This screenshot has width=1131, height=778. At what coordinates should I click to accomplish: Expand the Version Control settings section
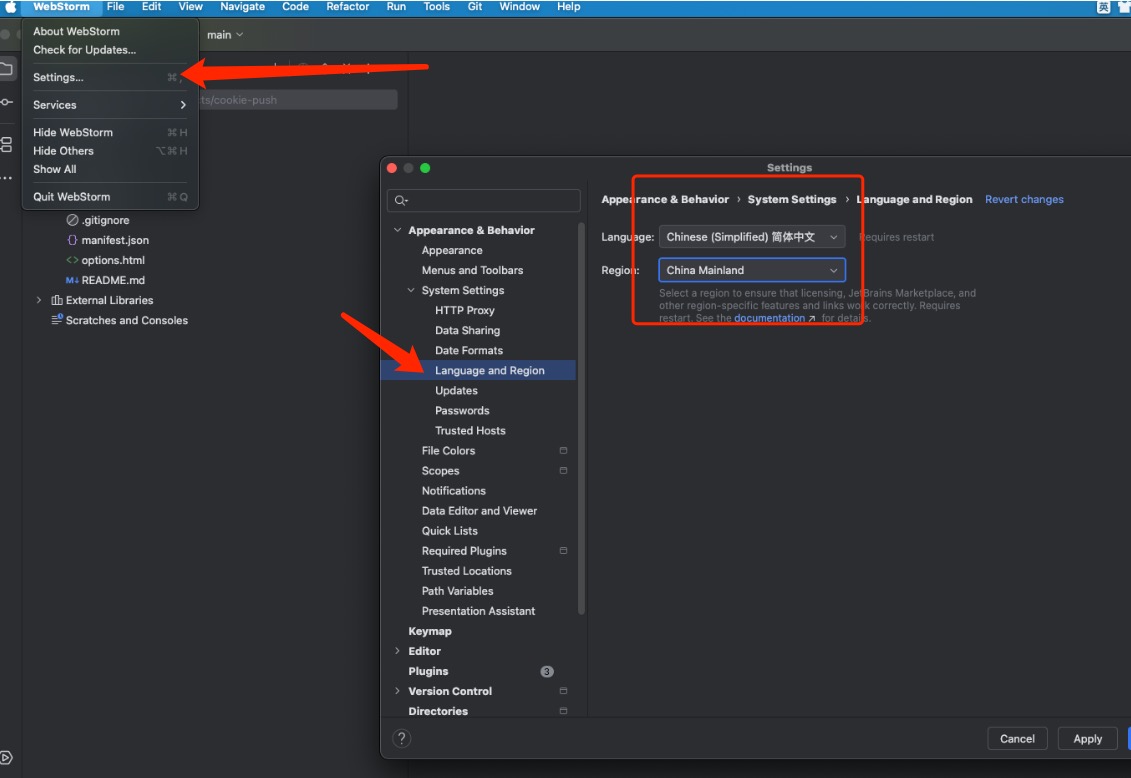pyautogui.click(x=397, y=691)
